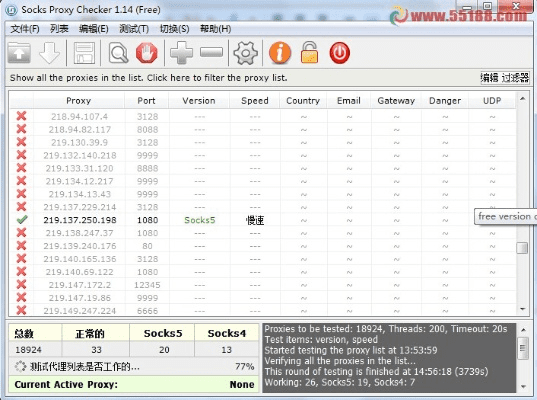Click the download arrow toolbar icon
This screenshot has width=537, height=400.
49,53
